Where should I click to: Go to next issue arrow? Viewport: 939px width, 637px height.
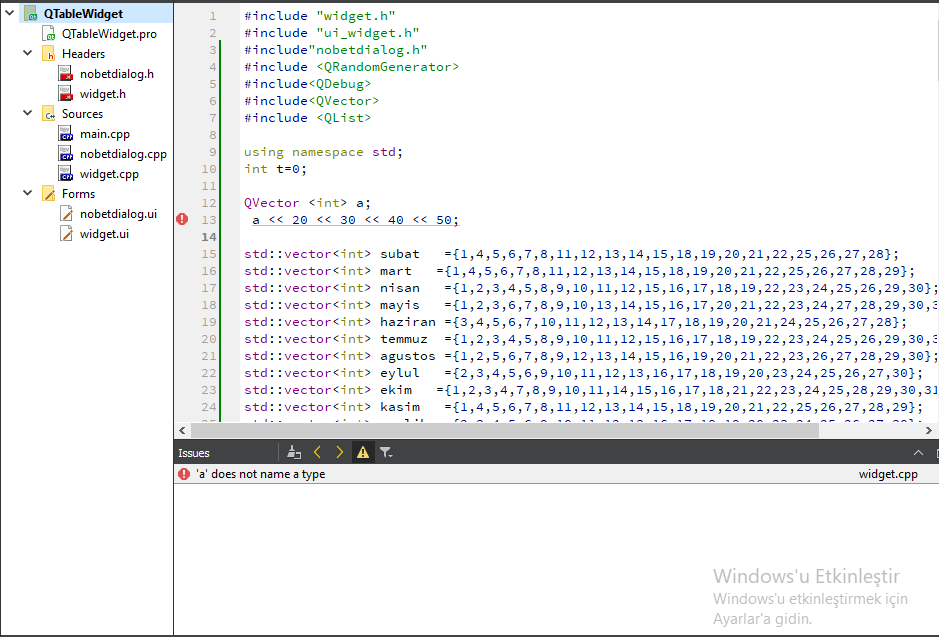pos(339,452)
